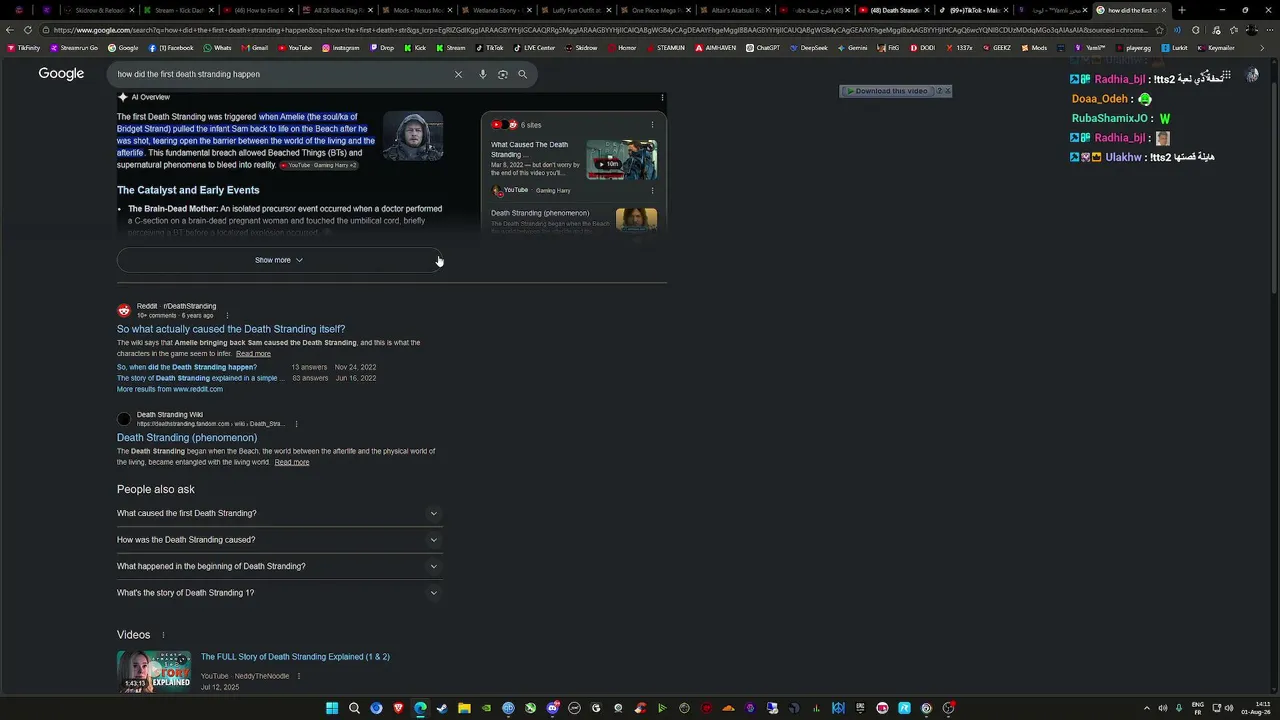The width and height of the screenshot is (1280, 720).
Task: Switch to the 'Mods - Nexus Mods' tab
Action: pos(415,10)
